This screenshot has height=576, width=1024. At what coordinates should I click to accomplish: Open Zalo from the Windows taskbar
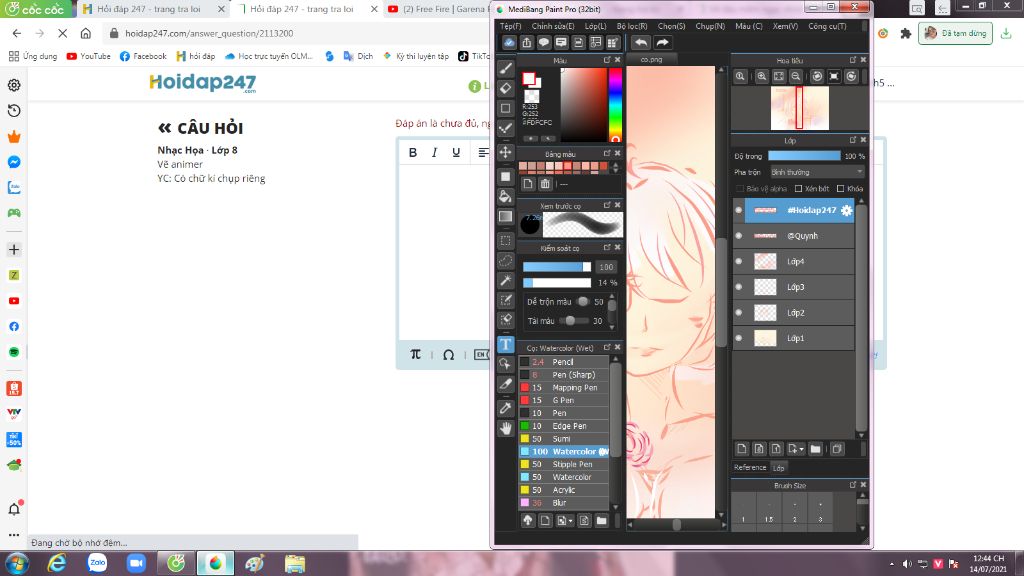[97, 563]
